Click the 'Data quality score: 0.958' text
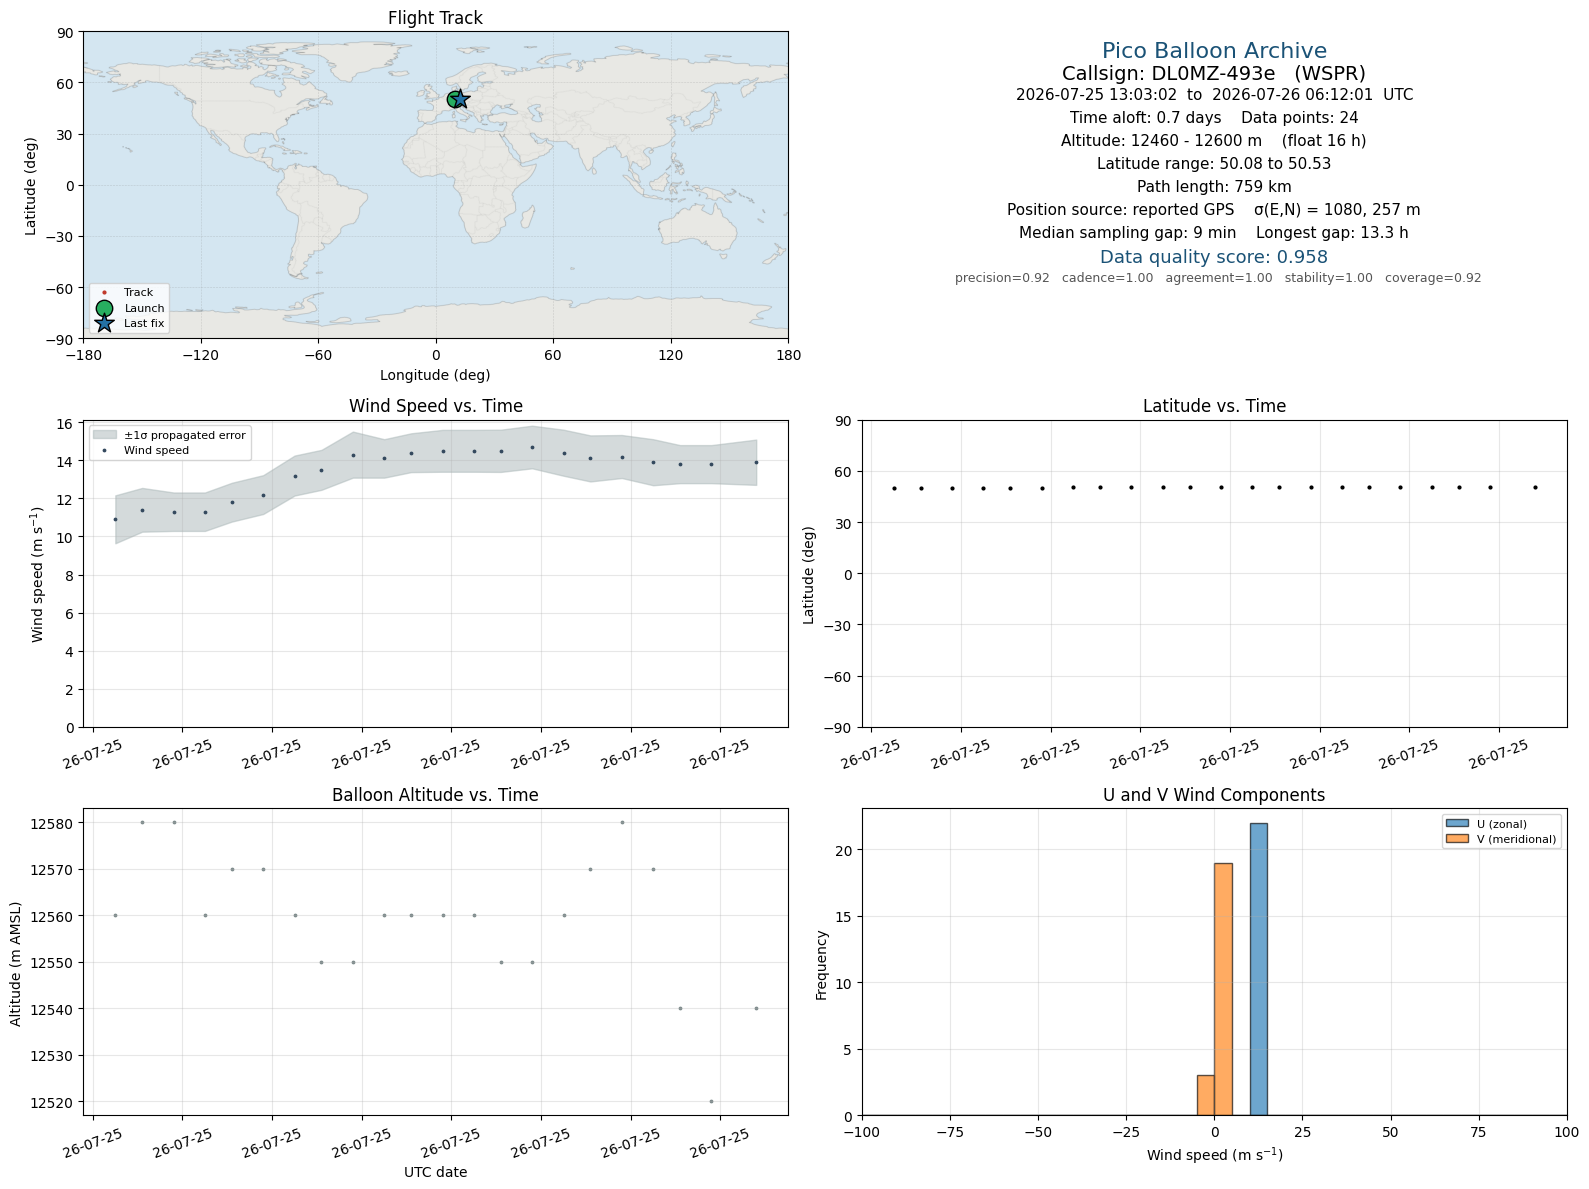 (x=1214, y=257)
